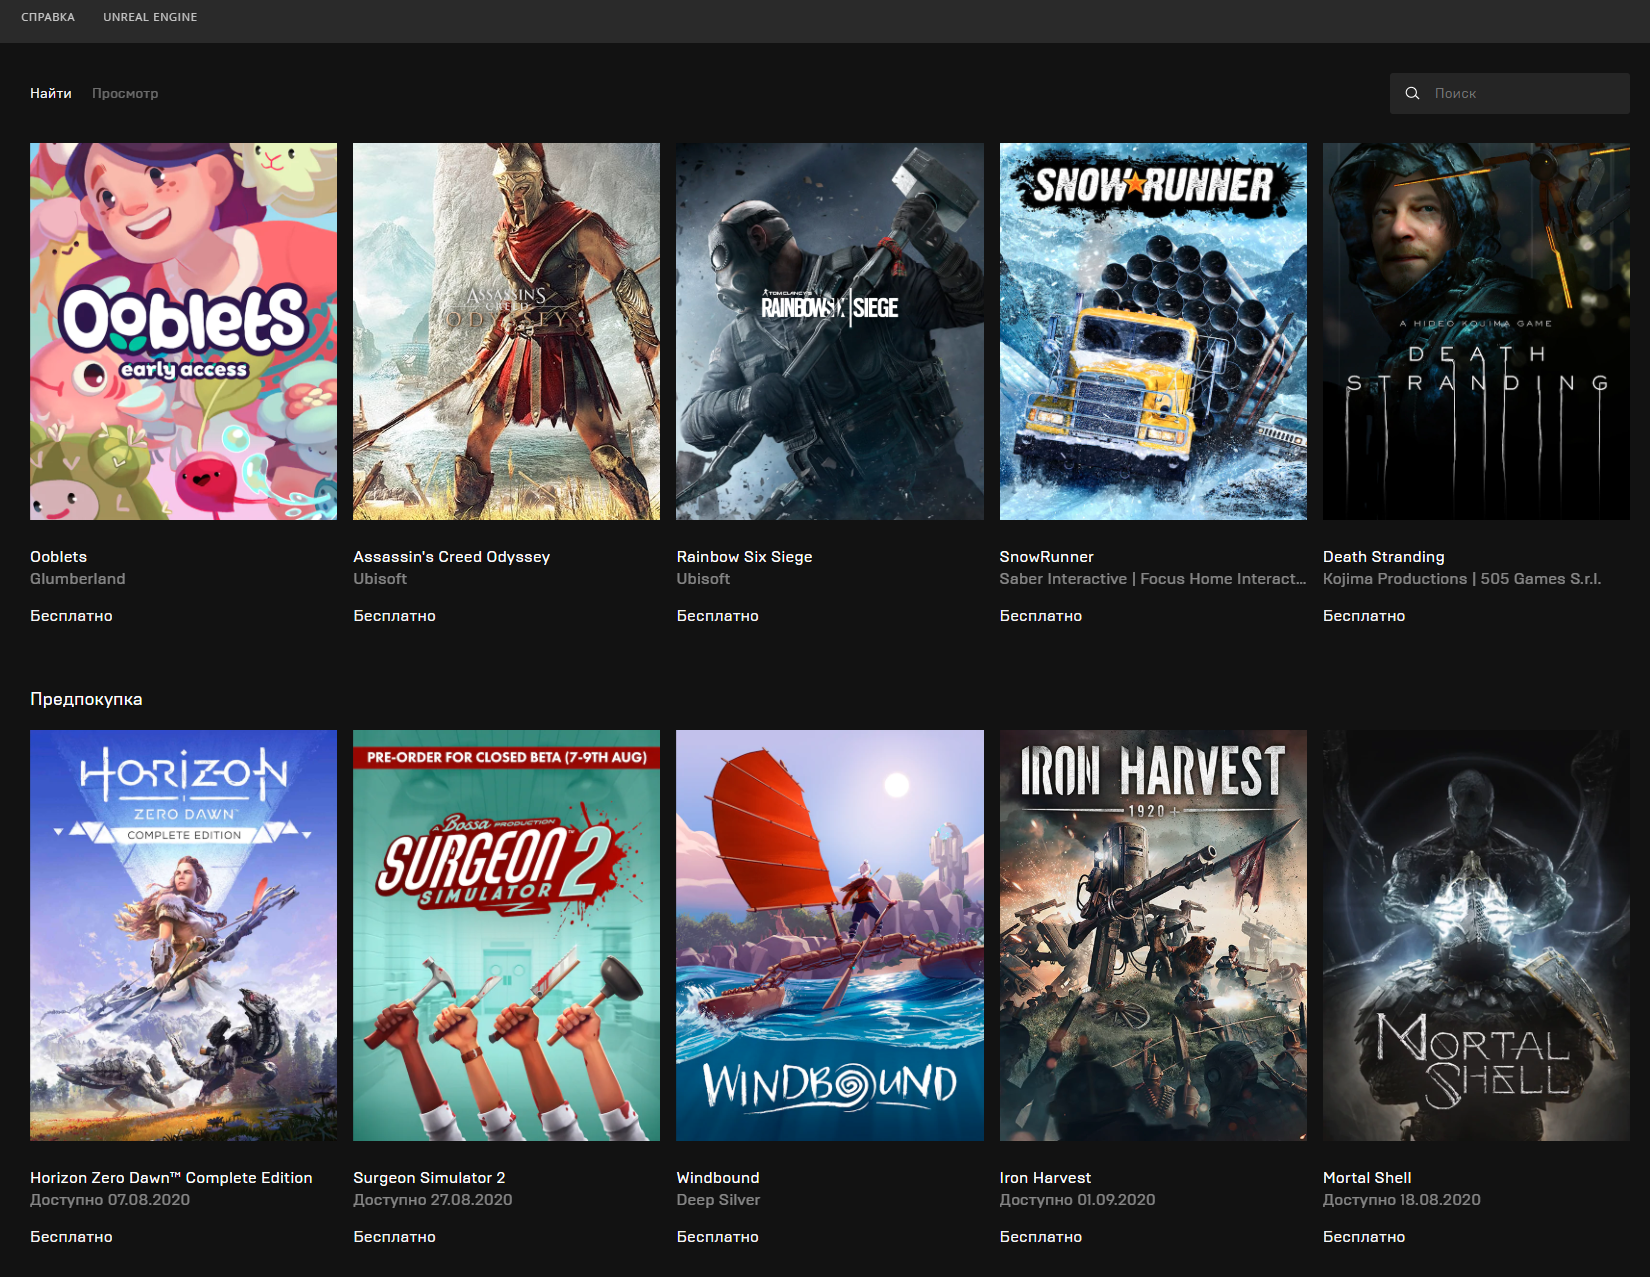
Task: Click Бесплатно under Assassin's Creed Odyssey
Action: point(394,616)
